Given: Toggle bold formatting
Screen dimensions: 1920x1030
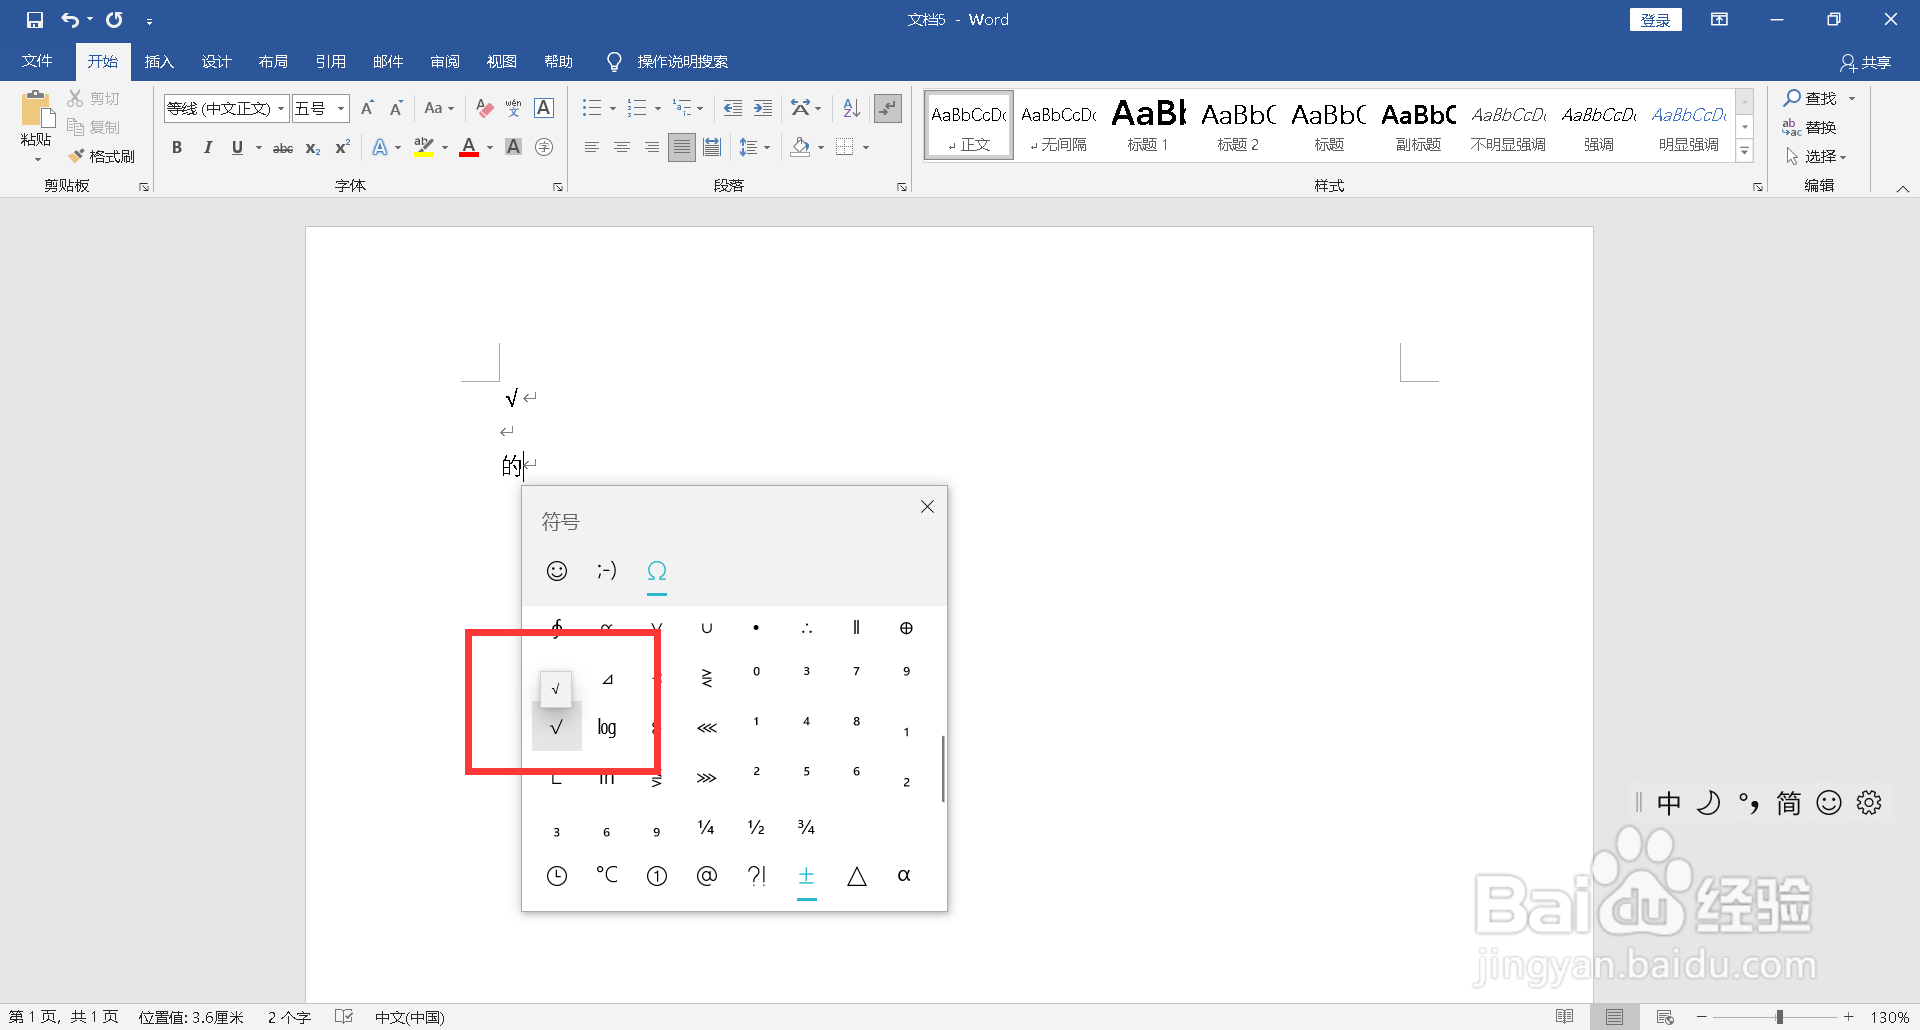Looking at the screenshot, I should 177,148.
